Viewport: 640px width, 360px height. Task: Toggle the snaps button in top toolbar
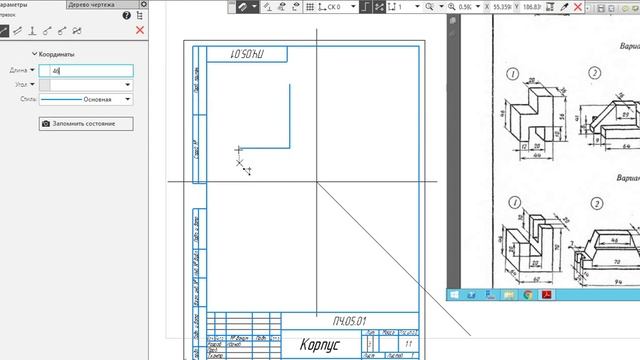tap(243, 7)
